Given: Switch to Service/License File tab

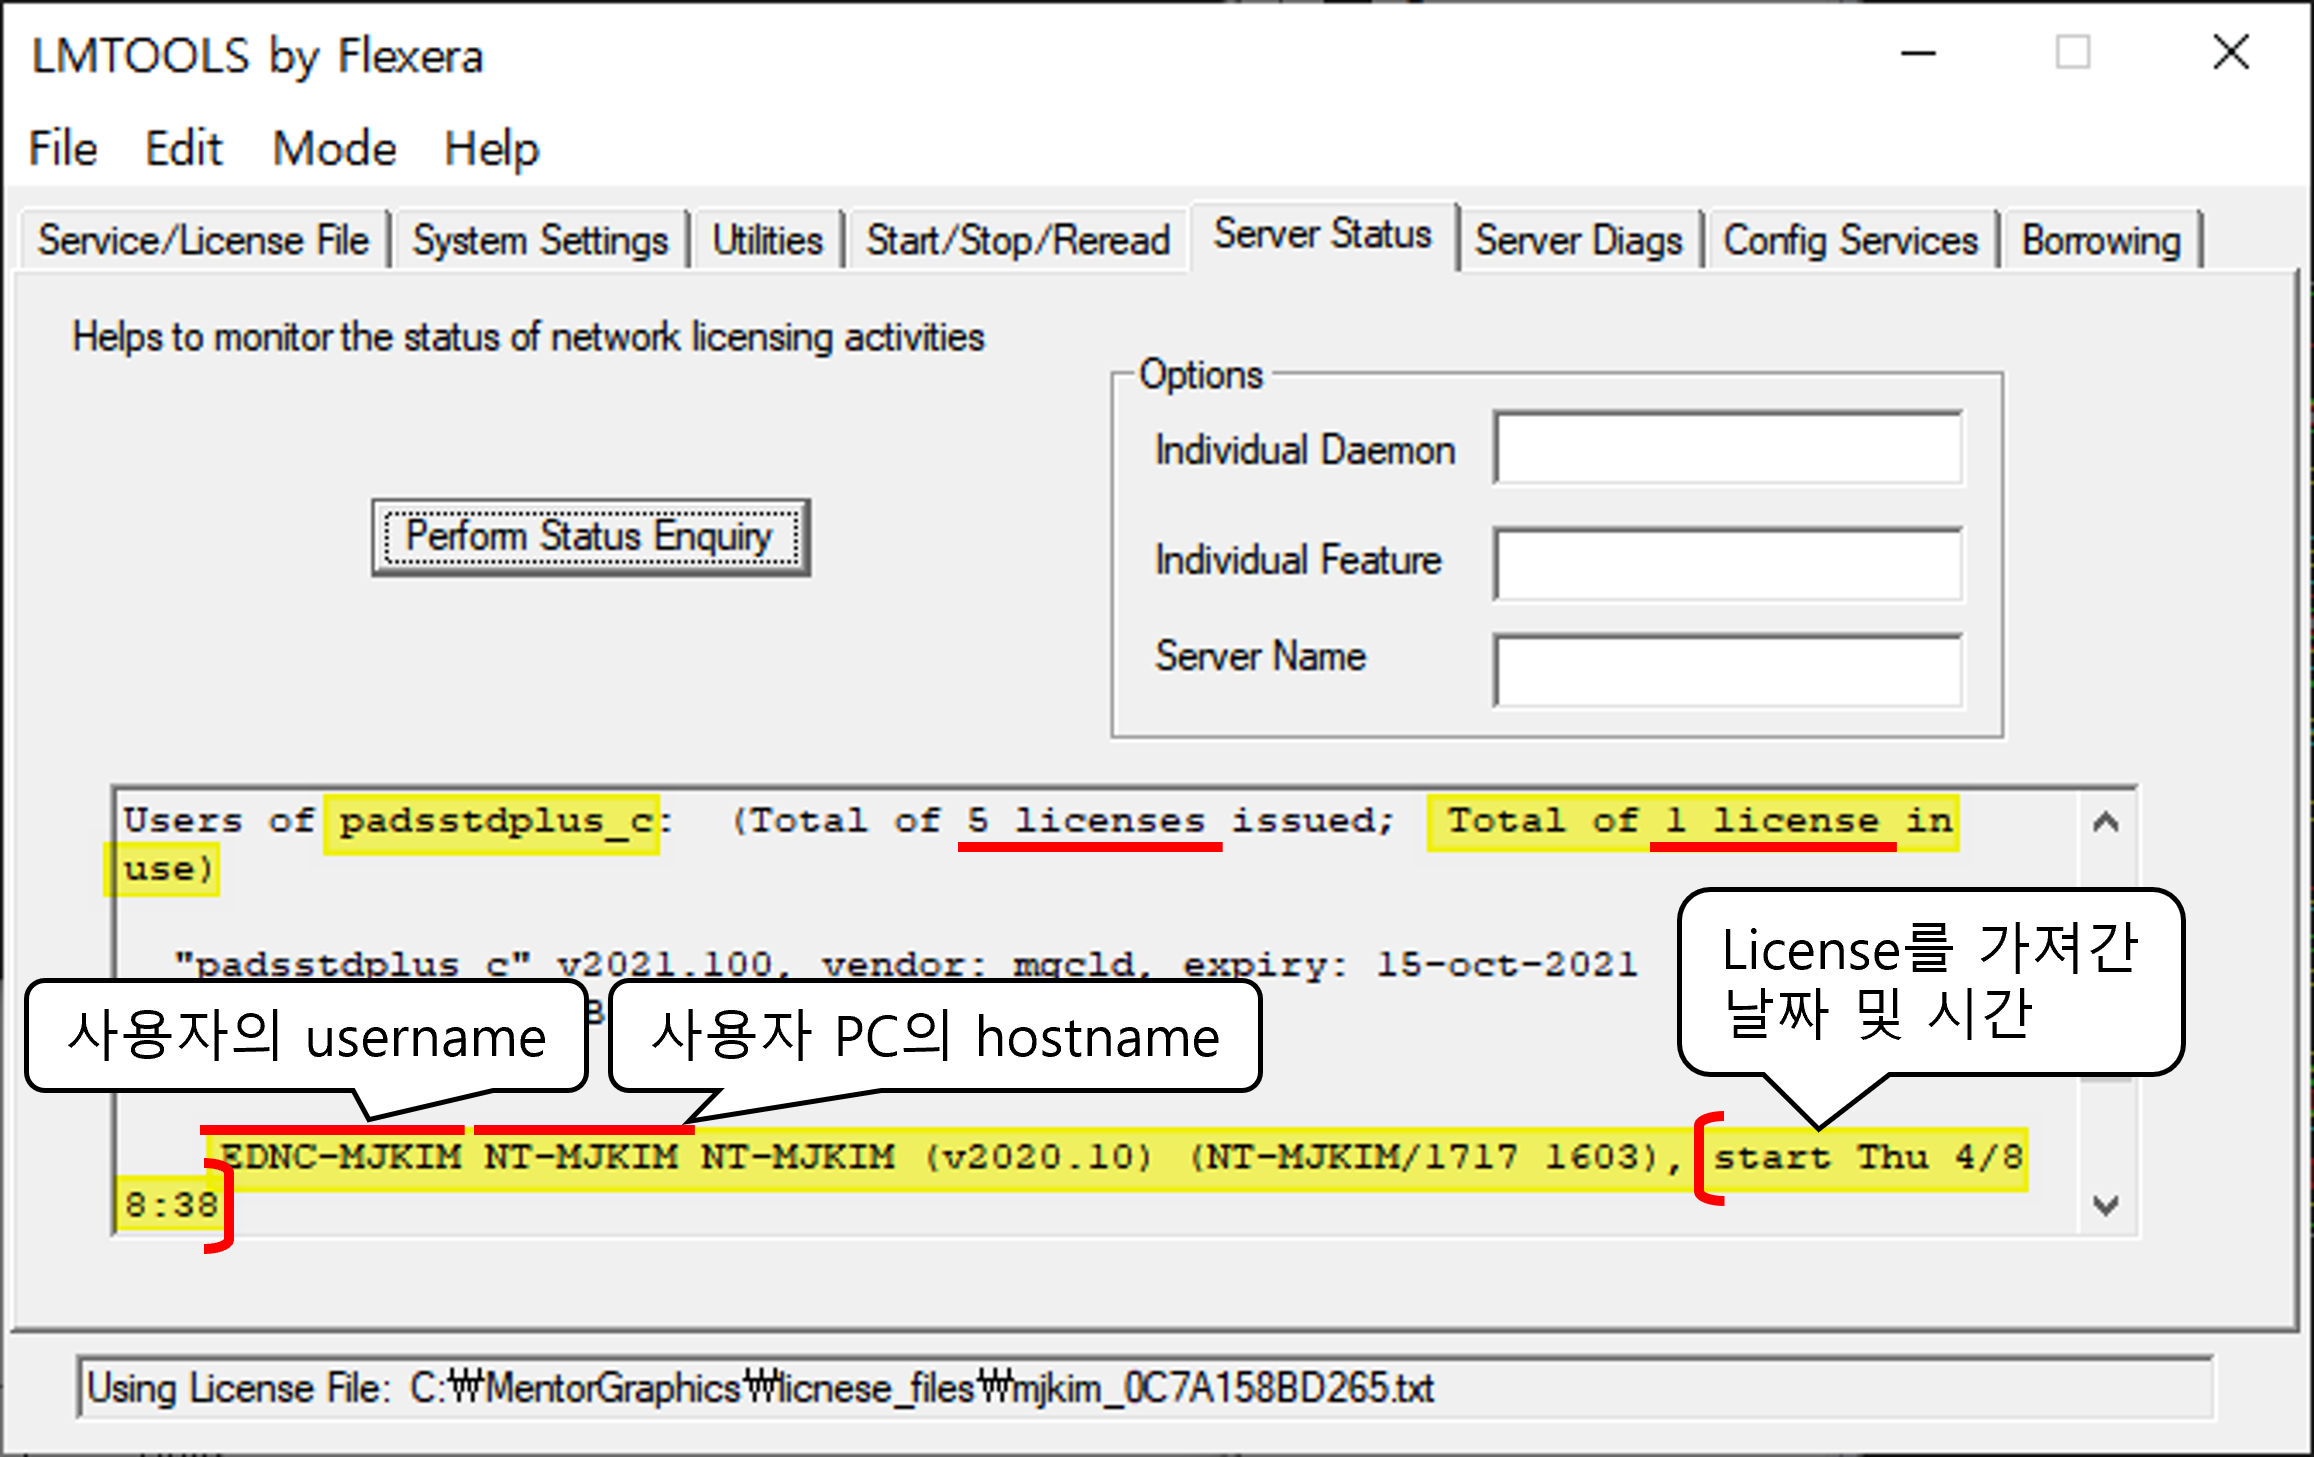Looking at the screenshot, I should (204, 241).
